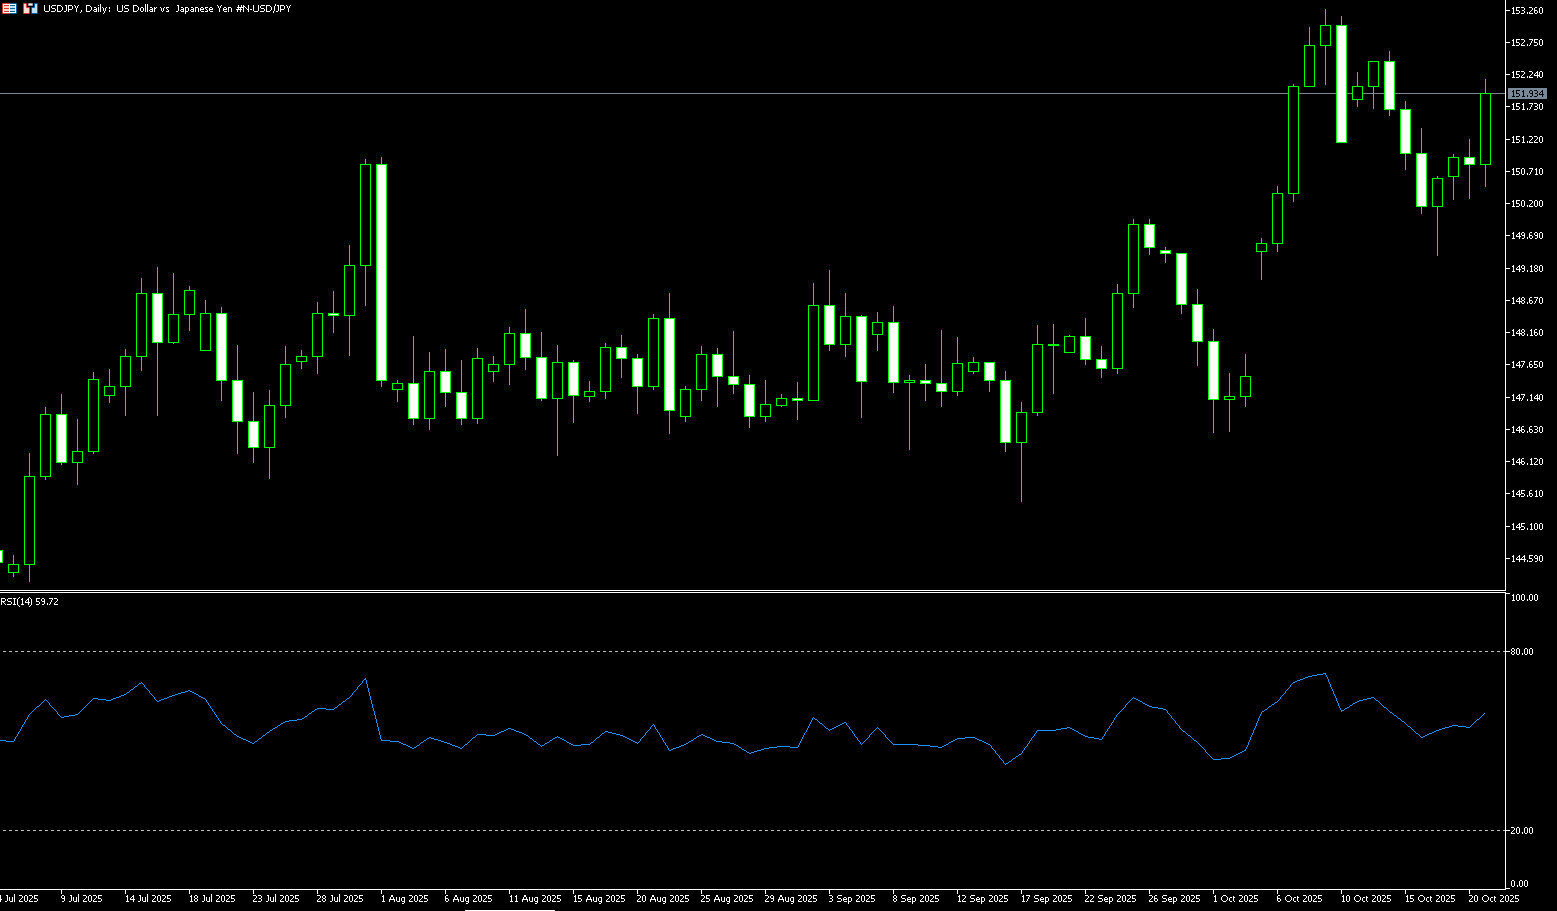Click the RSI(14) 59.72 indicator label

click(x=30, y=602)
